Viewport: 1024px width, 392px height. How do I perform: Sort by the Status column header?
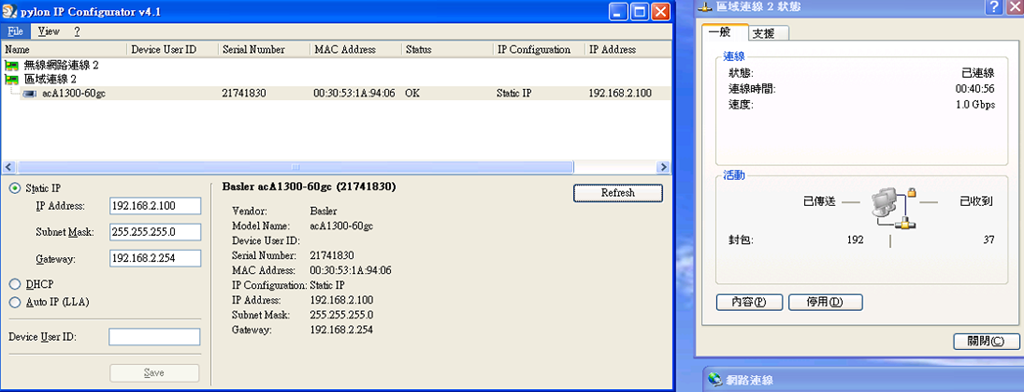tap(447, 49)
